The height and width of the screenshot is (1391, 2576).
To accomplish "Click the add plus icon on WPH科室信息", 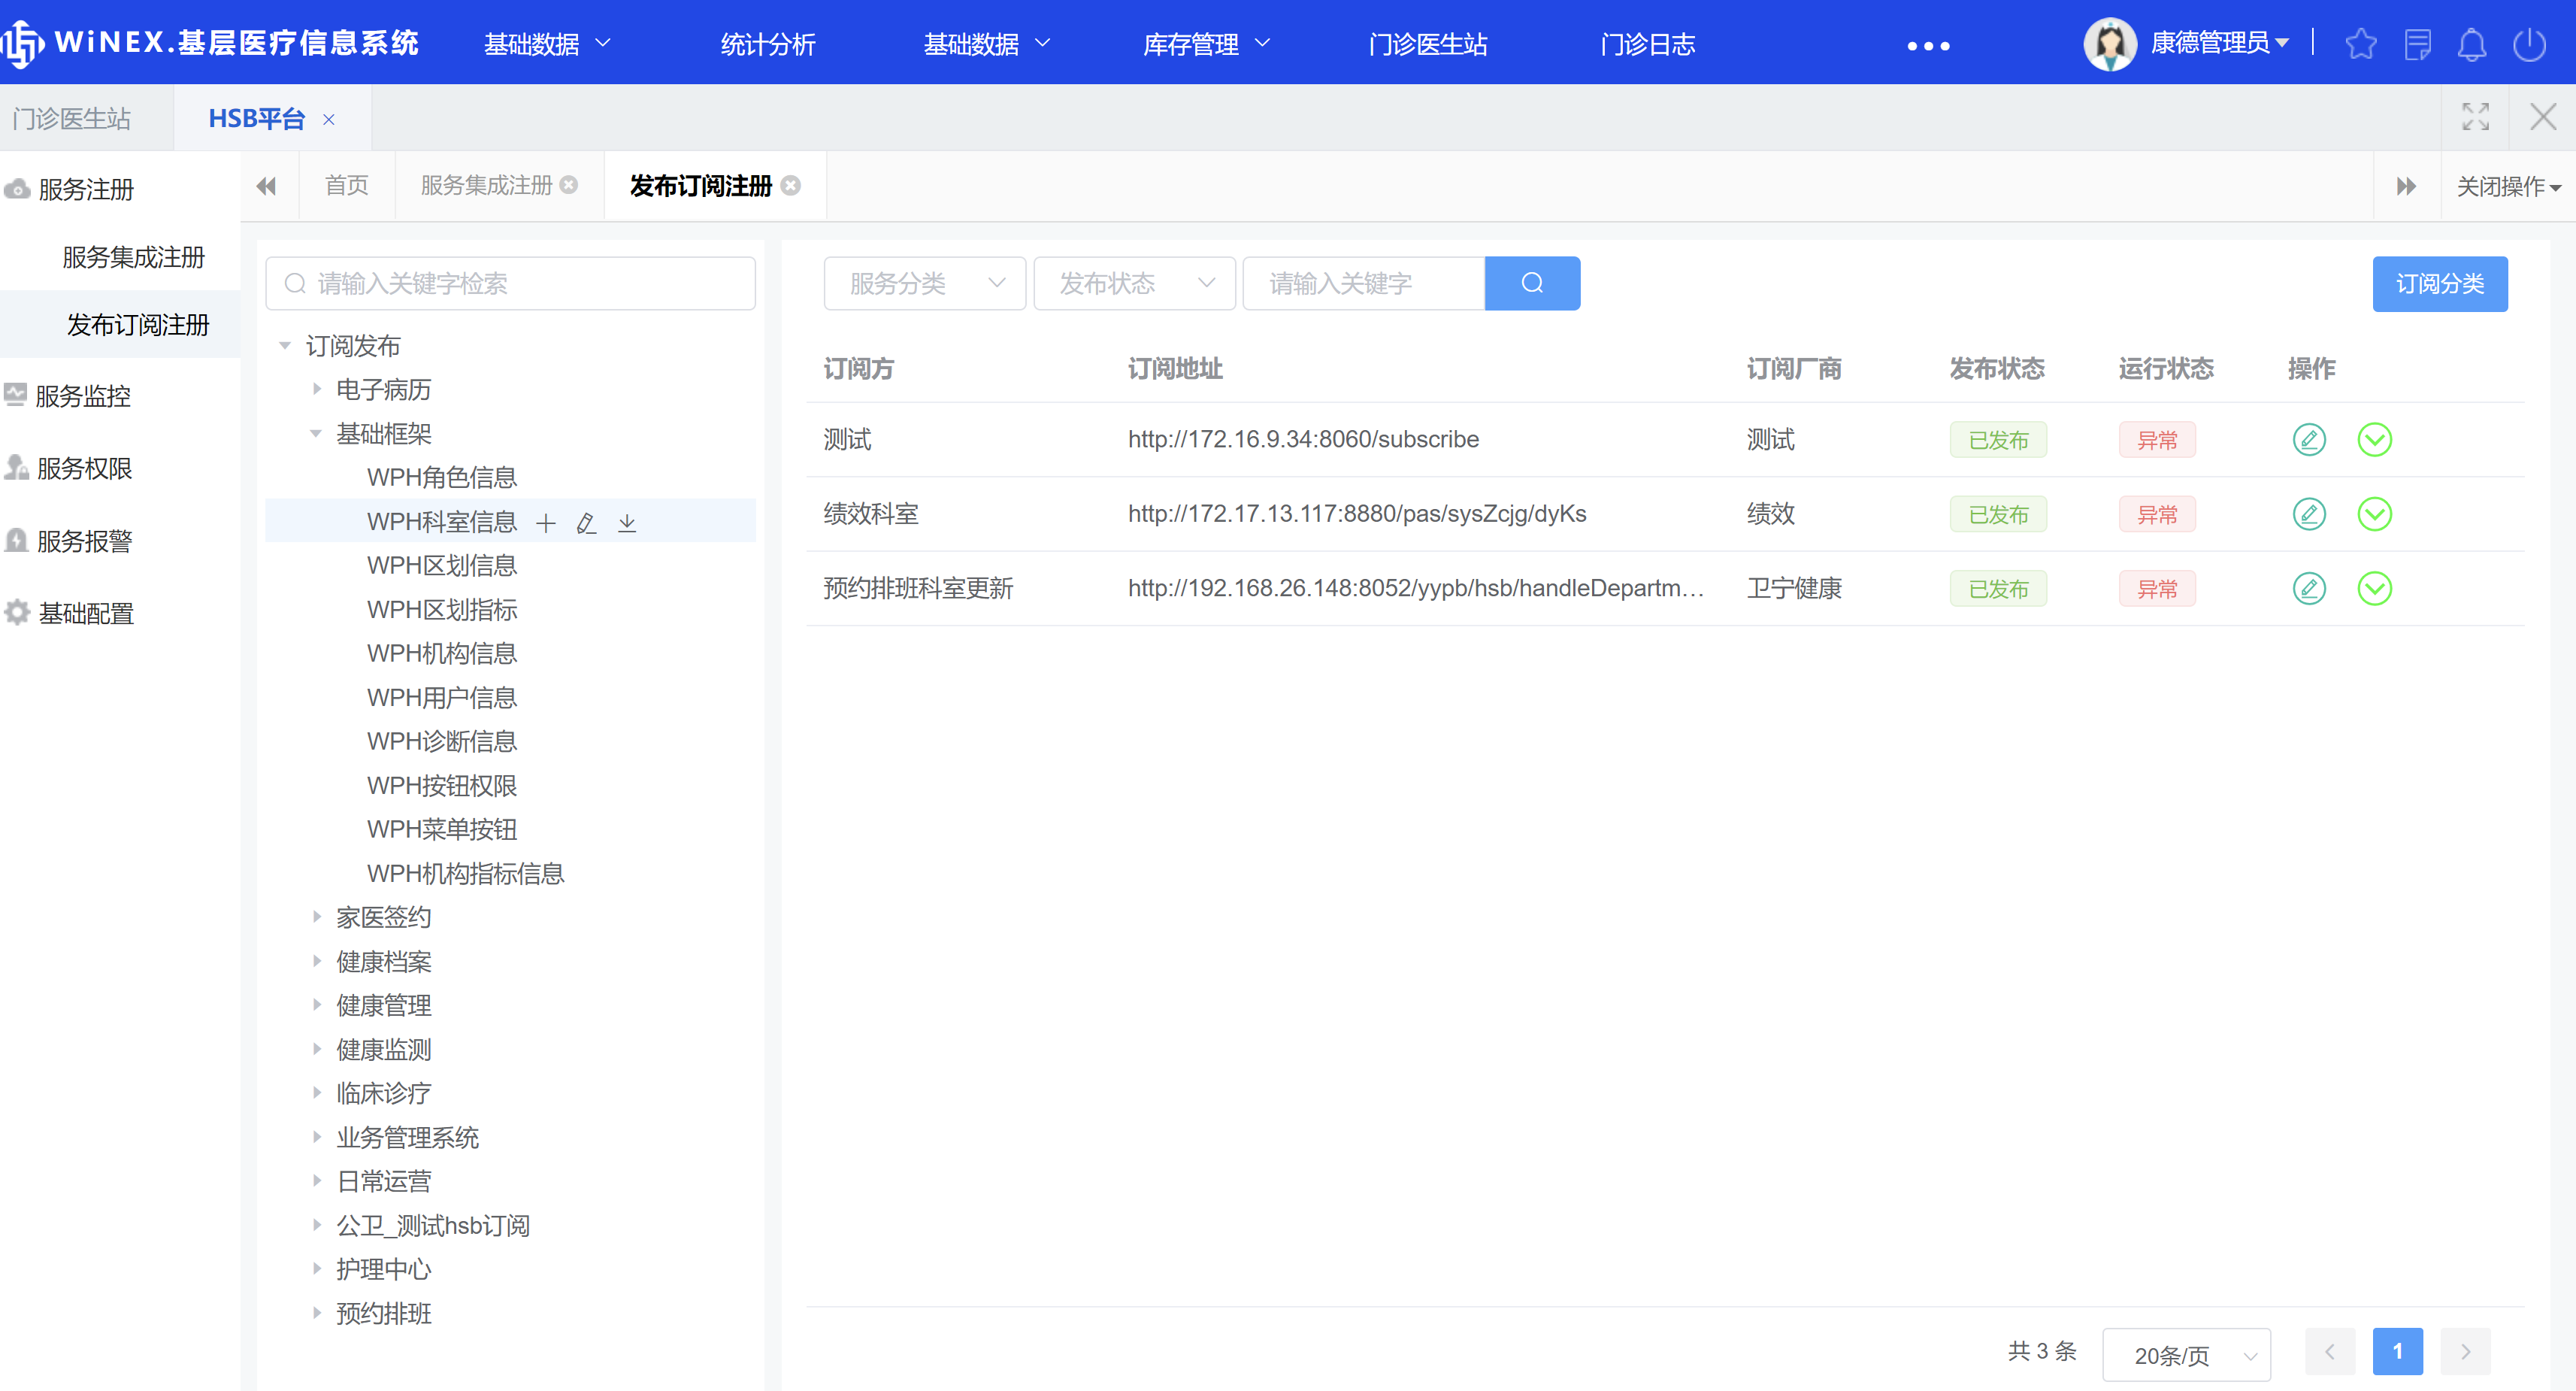I will pos(546,522).
